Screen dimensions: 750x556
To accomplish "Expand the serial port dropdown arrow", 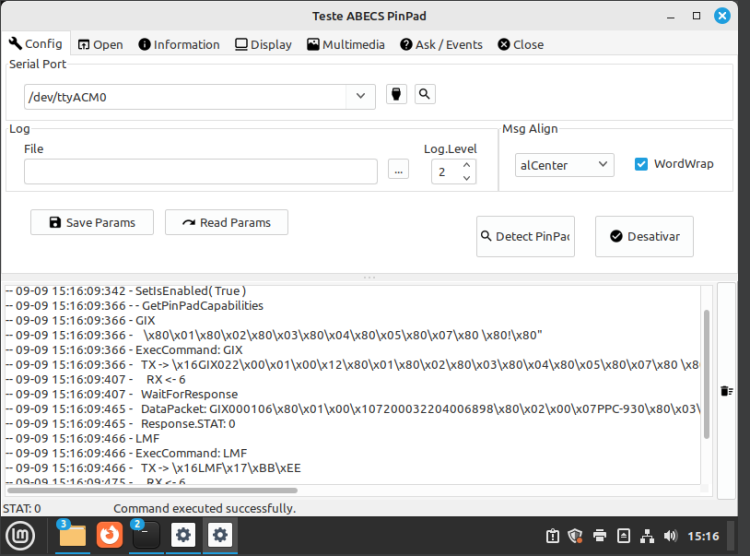I will click(361, 96).
